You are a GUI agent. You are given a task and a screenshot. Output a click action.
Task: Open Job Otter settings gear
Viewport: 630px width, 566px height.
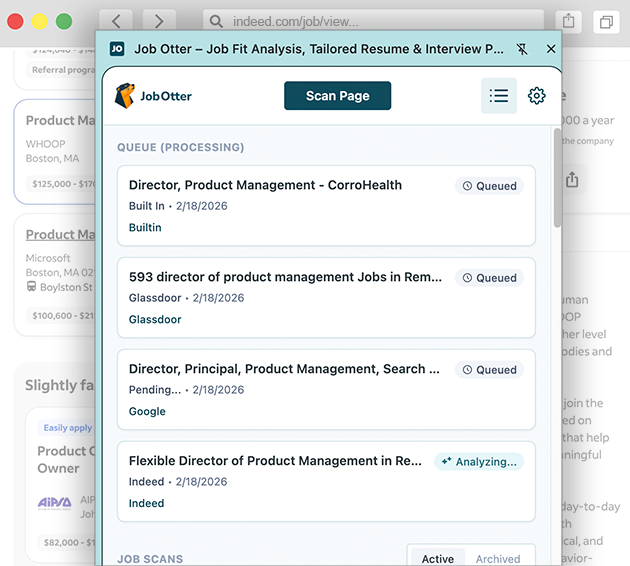coord(537,96)
